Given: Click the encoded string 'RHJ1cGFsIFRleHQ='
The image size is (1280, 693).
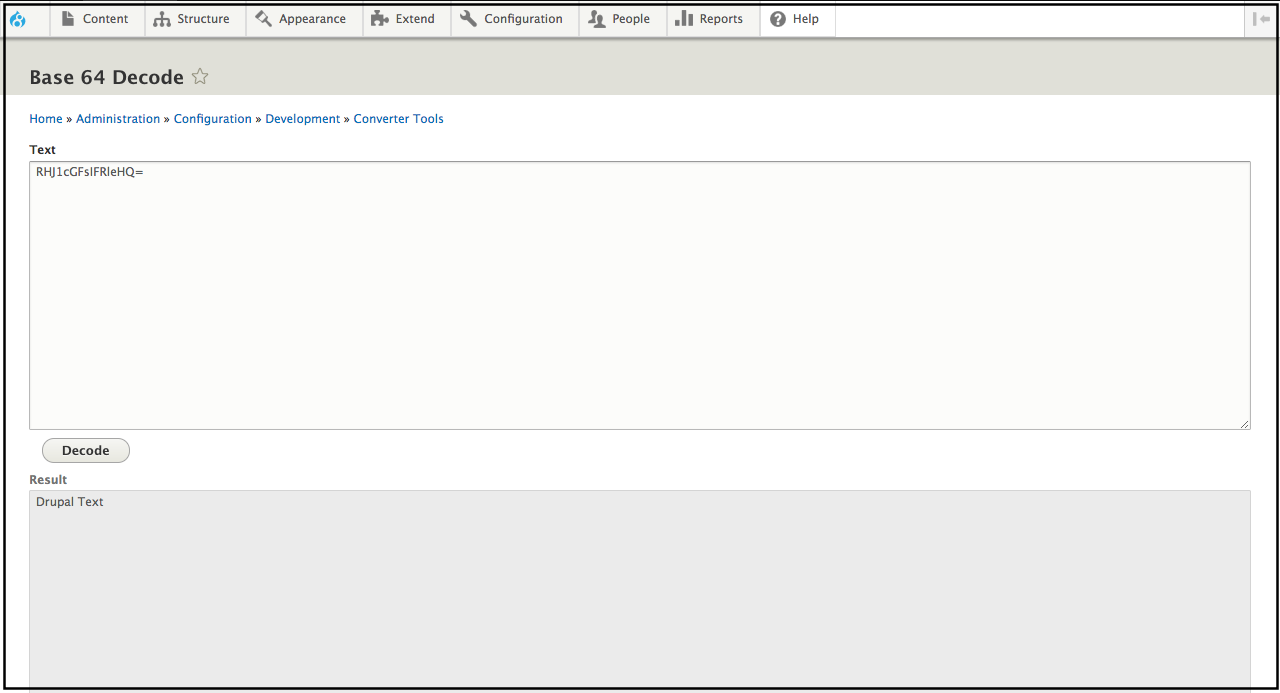Looking at the screenshot, I should click(90, 172).
